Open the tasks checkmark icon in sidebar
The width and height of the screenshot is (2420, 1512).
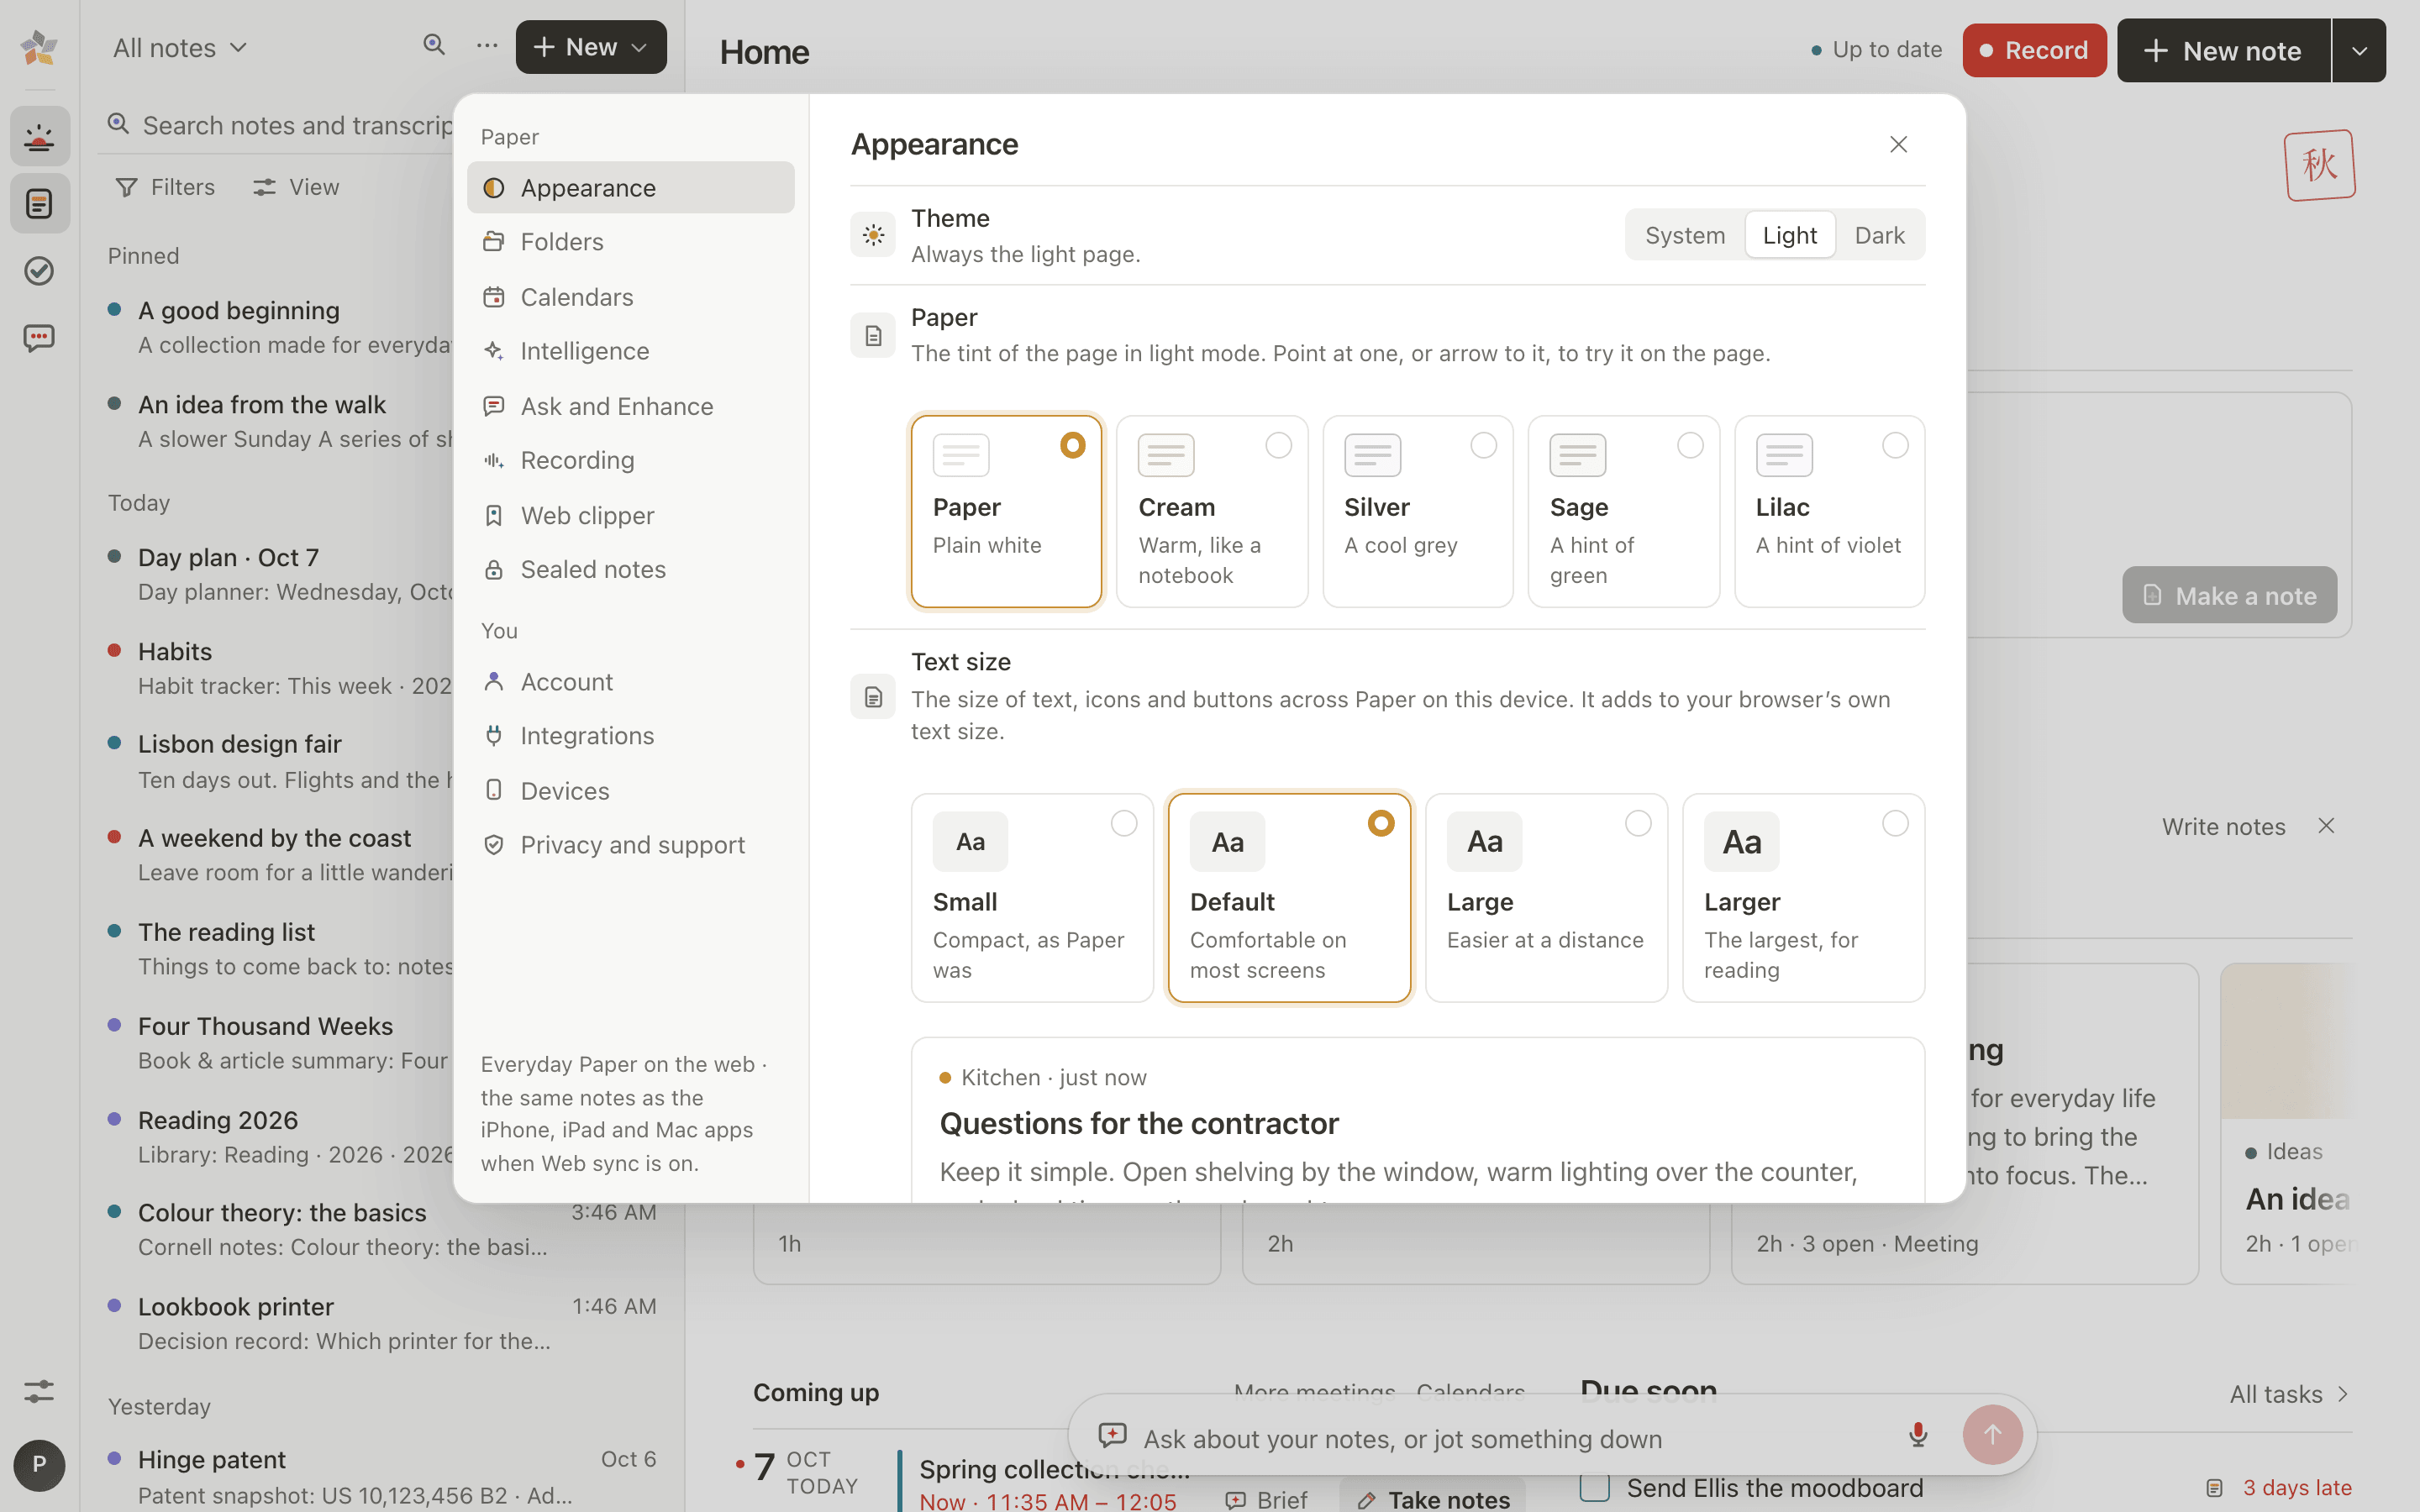click(x=40, y=271)
